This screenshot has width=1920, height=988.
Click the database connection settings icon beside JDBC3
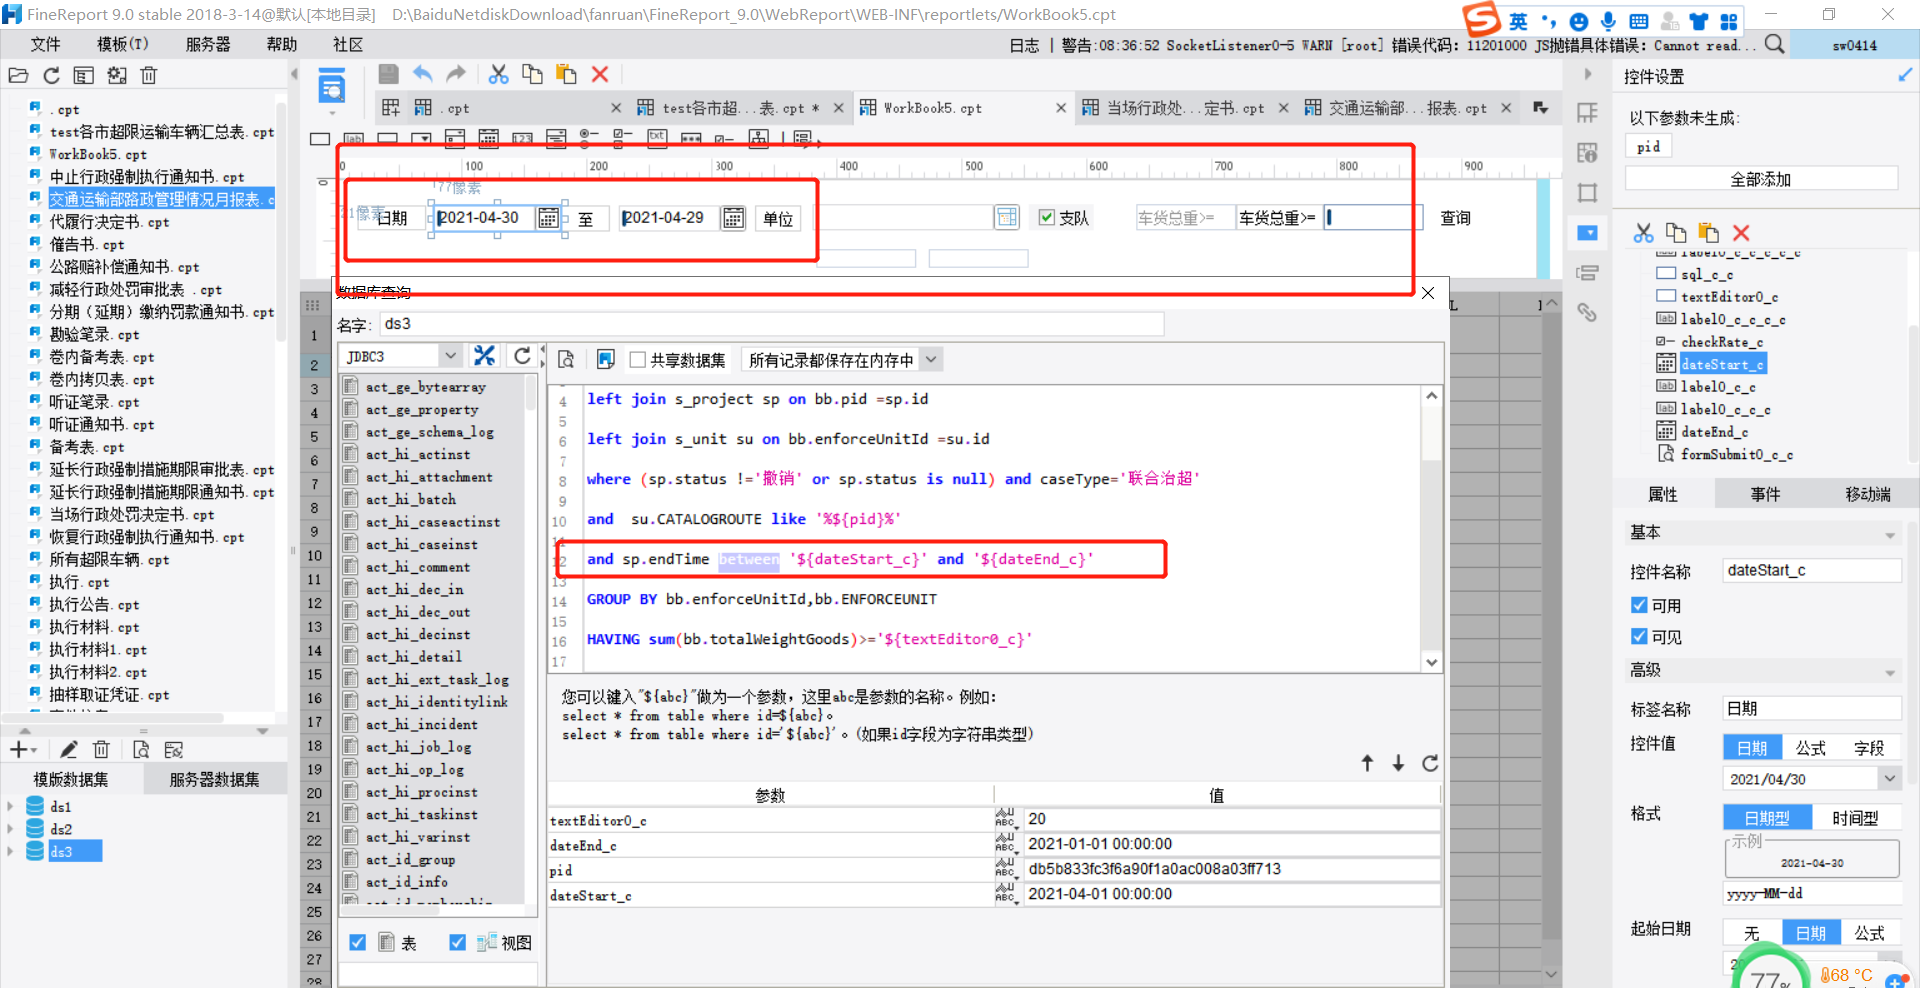[485, 356]
